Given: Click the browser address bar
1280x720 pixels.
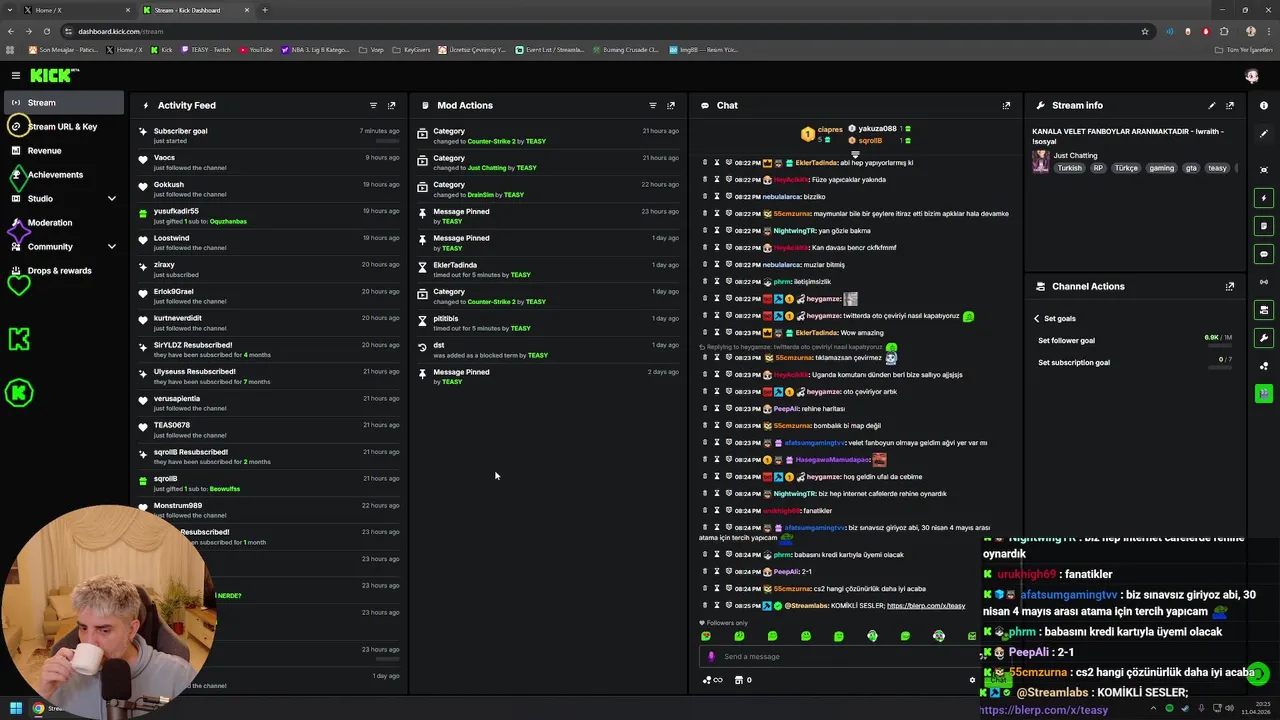Looking at the screenshot, I should [600, 31].
